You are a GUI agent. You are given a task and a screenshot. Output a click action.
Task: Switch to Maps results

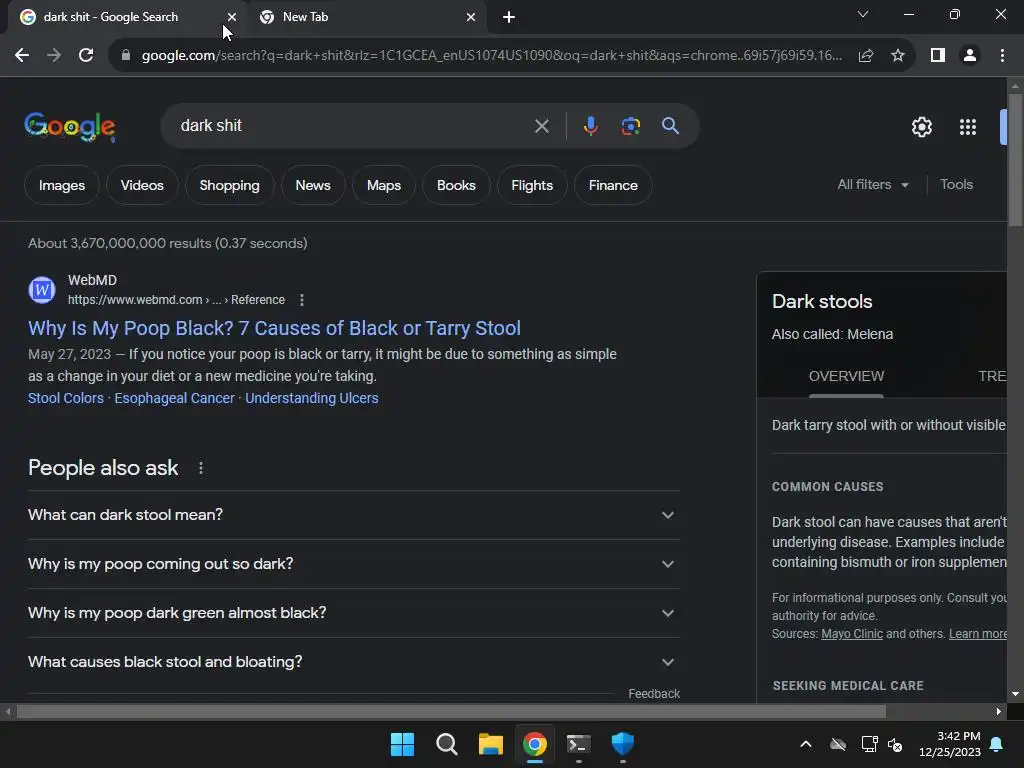tap(384, 185)
